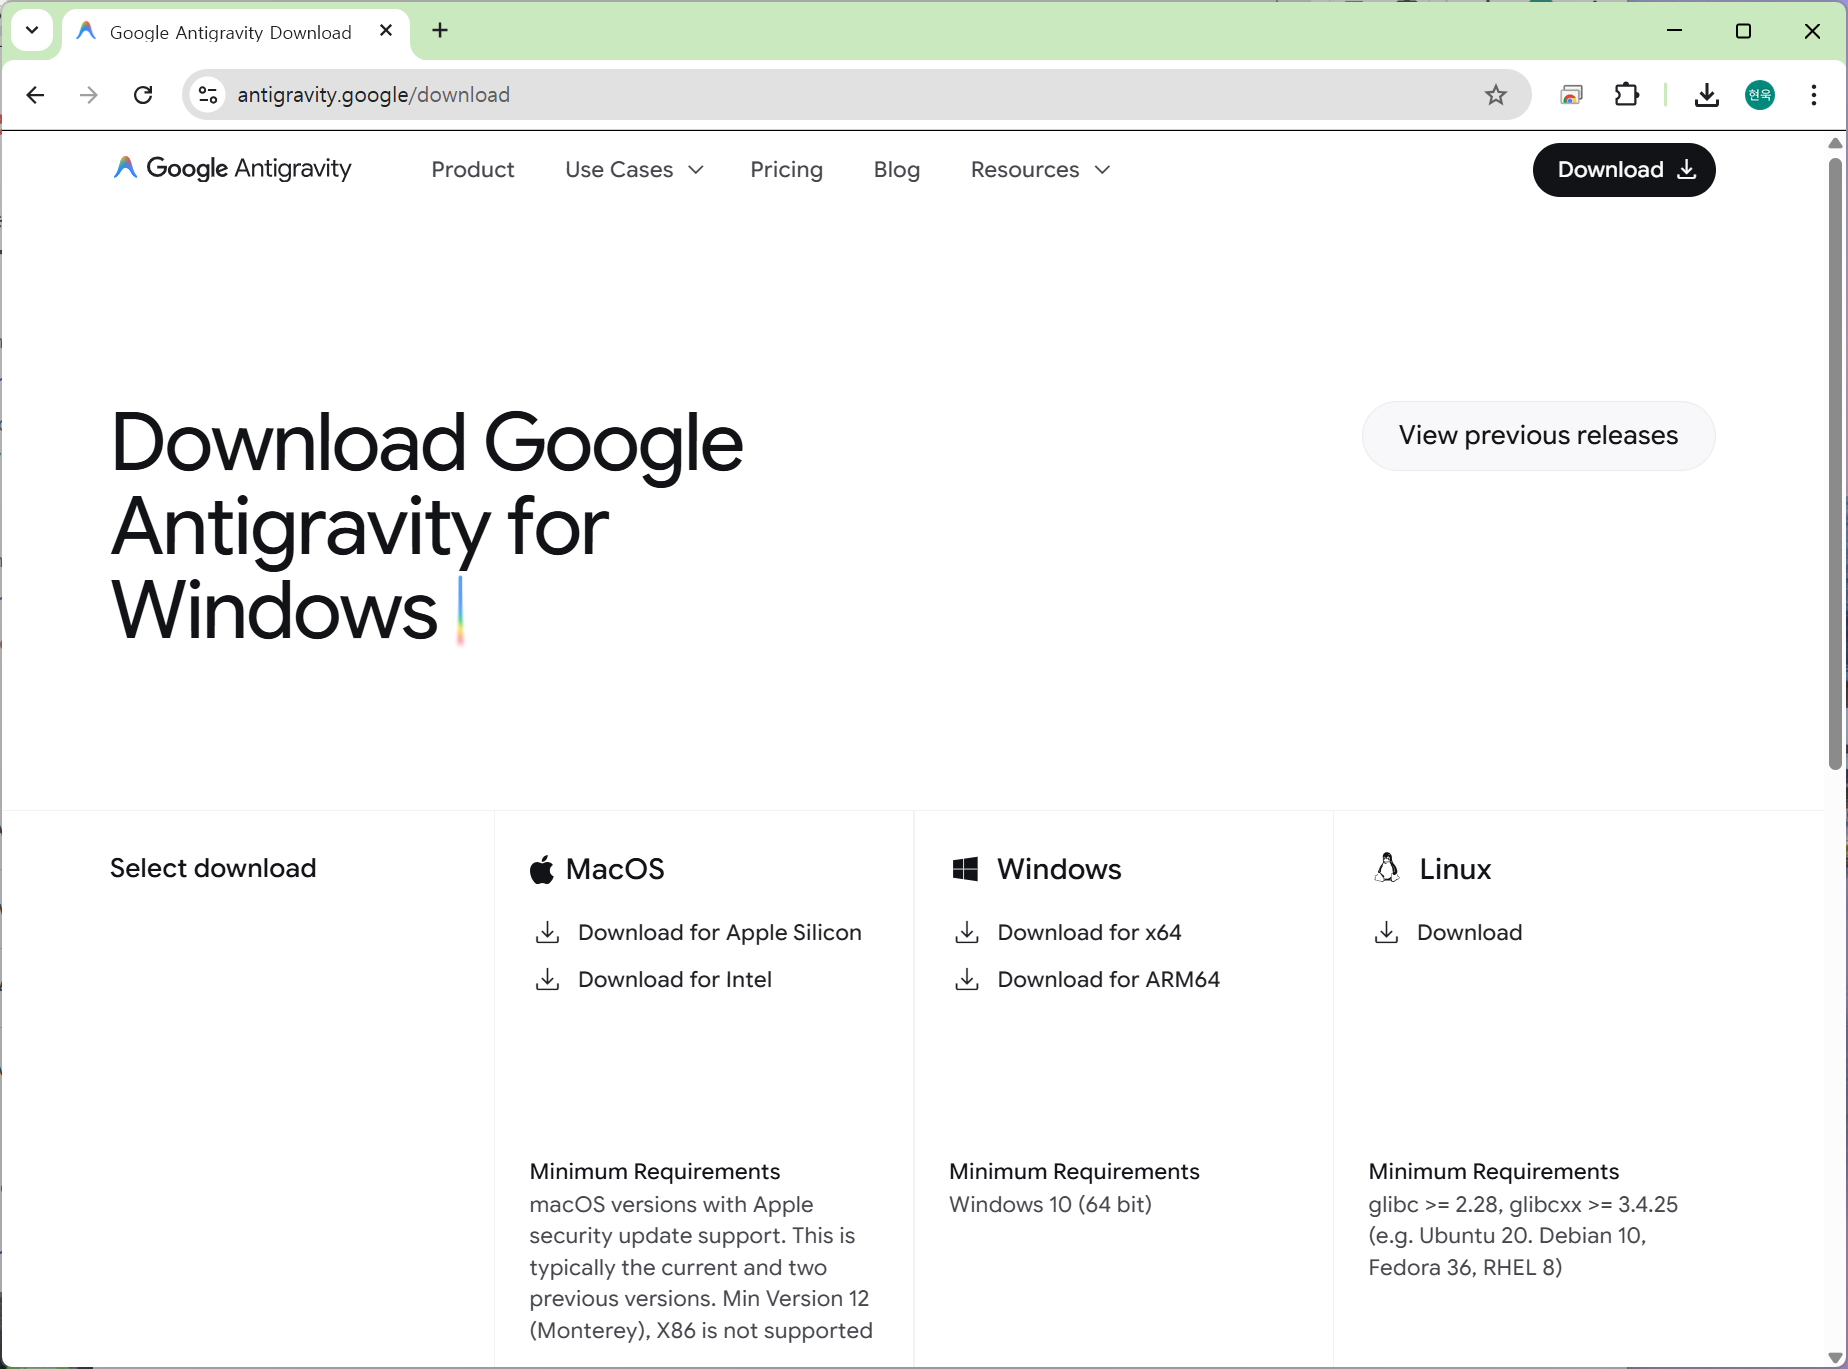Reload the current page
The image size is (1848, 1369).
[x=143, y=95]
